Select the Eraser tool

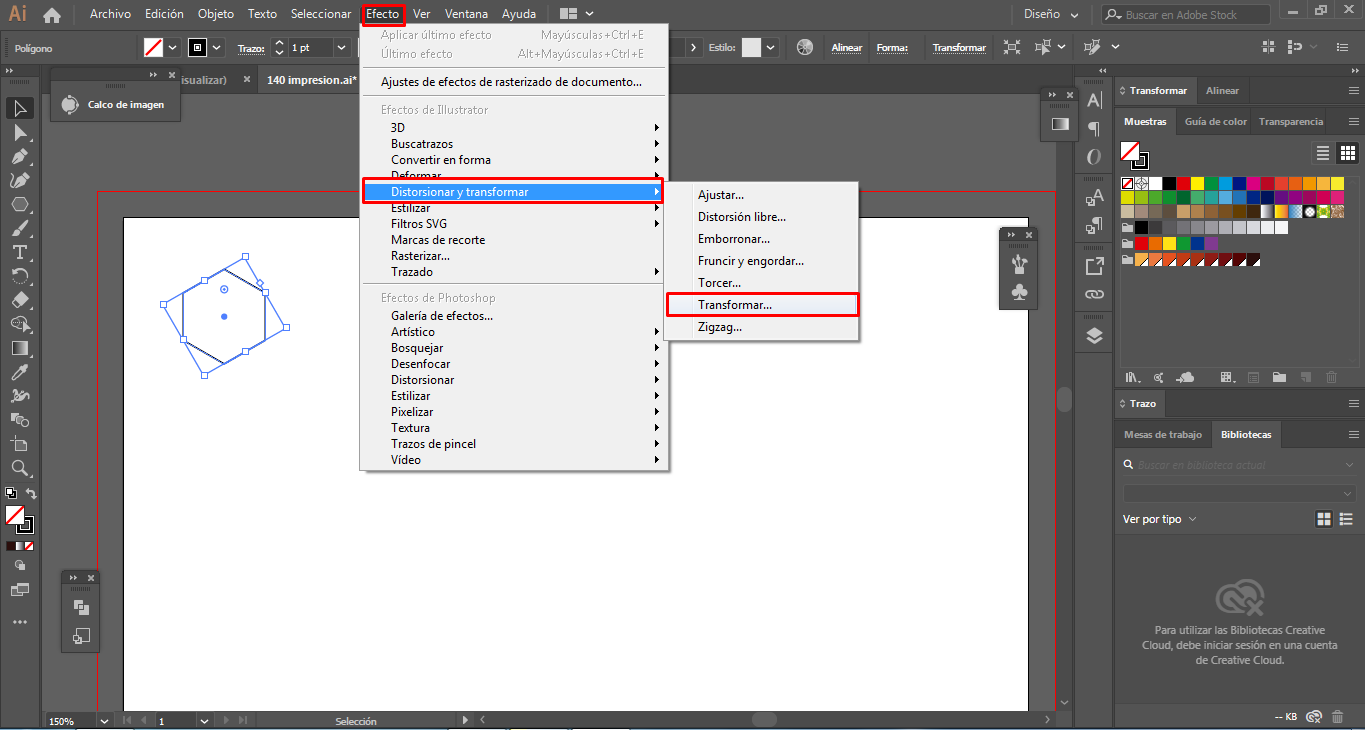[x=20, y=300]
